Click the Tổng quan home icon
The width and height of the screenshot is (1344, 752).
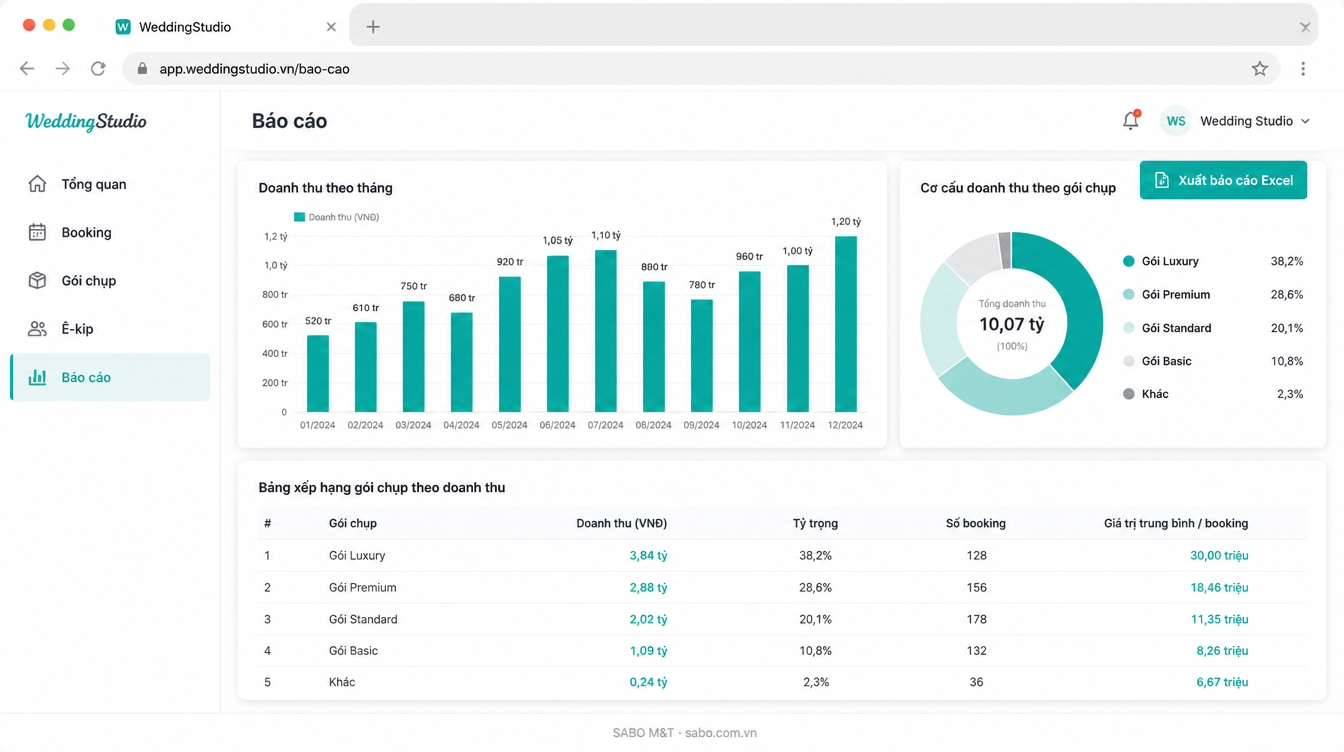pos(37,184)
